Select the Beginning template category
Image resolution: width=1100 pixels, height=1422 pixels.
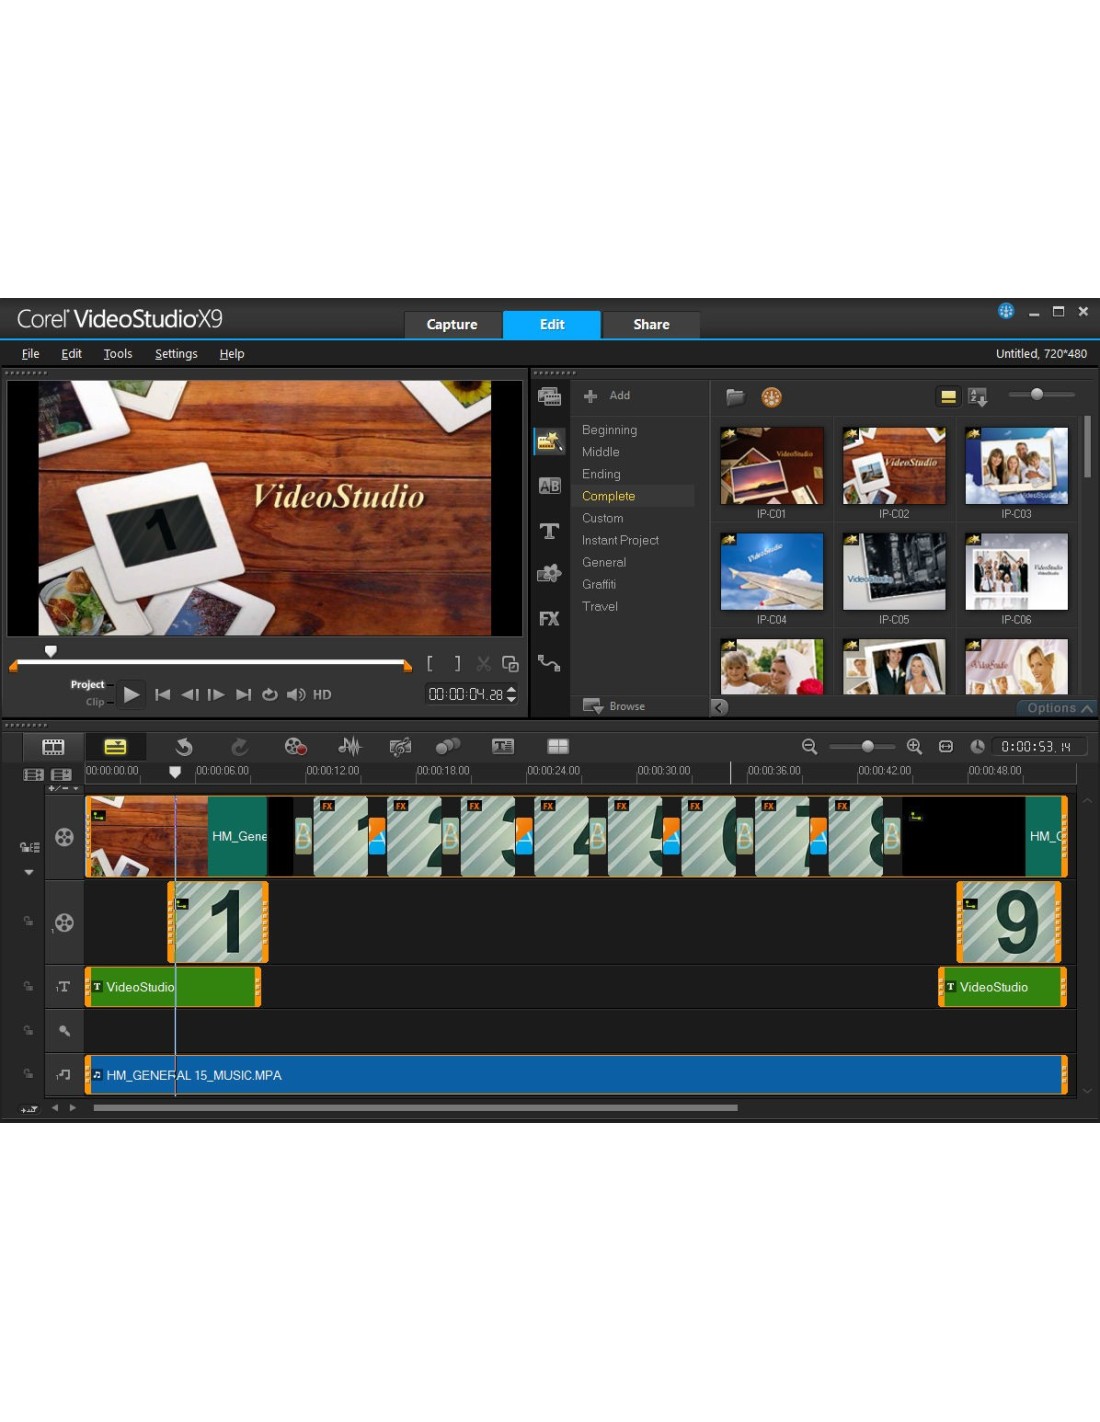pyautogui.click(x=609, y=430)
